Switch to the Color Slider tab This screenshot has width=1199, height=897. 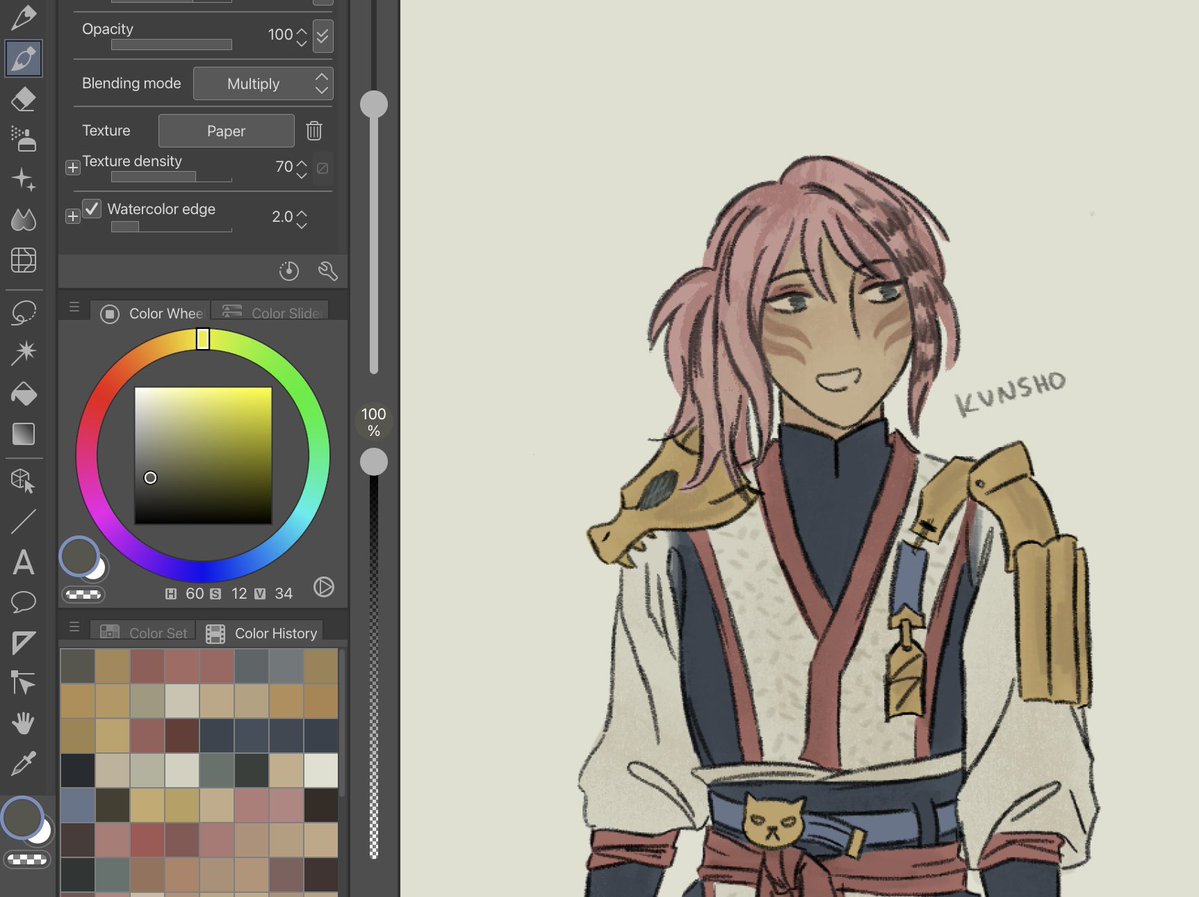point(271,312)
